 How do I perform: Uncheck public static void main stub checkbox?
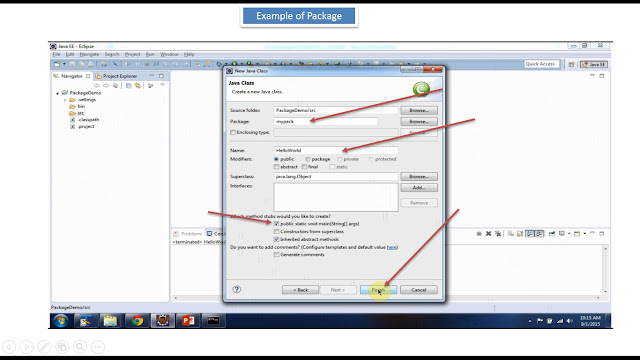pos(276,224)
